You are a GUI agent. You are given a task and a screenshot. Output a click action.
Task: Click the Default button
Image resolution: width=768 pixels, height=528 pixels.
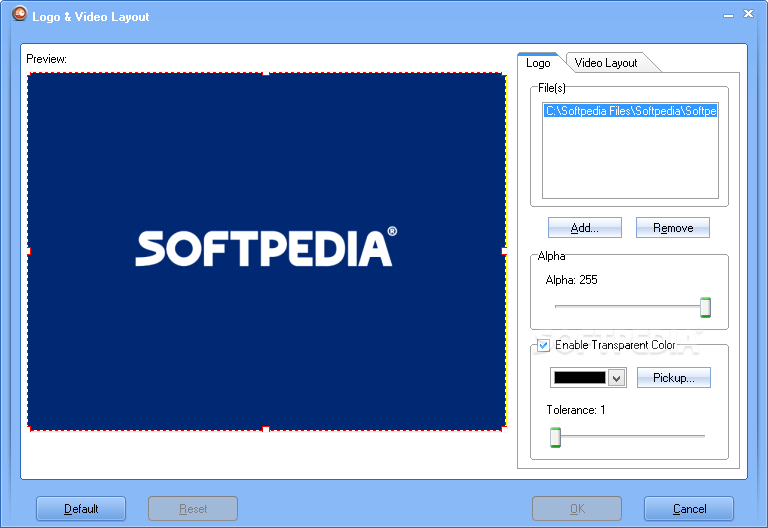click(81, 509)
